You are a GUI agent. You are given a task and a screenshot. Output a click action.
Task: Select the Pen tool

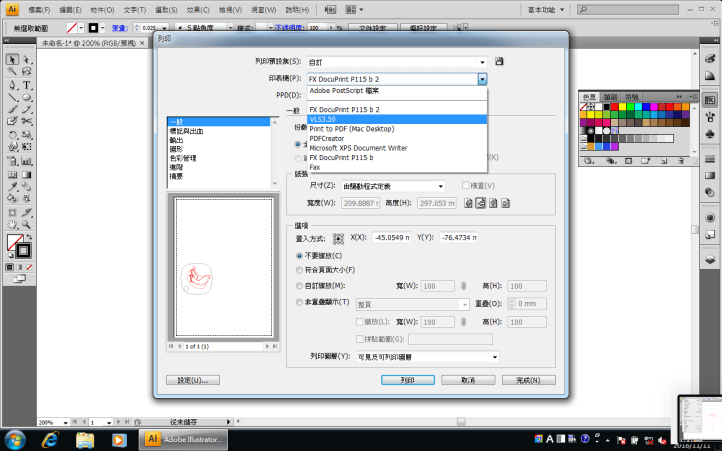tap(12, 85)
